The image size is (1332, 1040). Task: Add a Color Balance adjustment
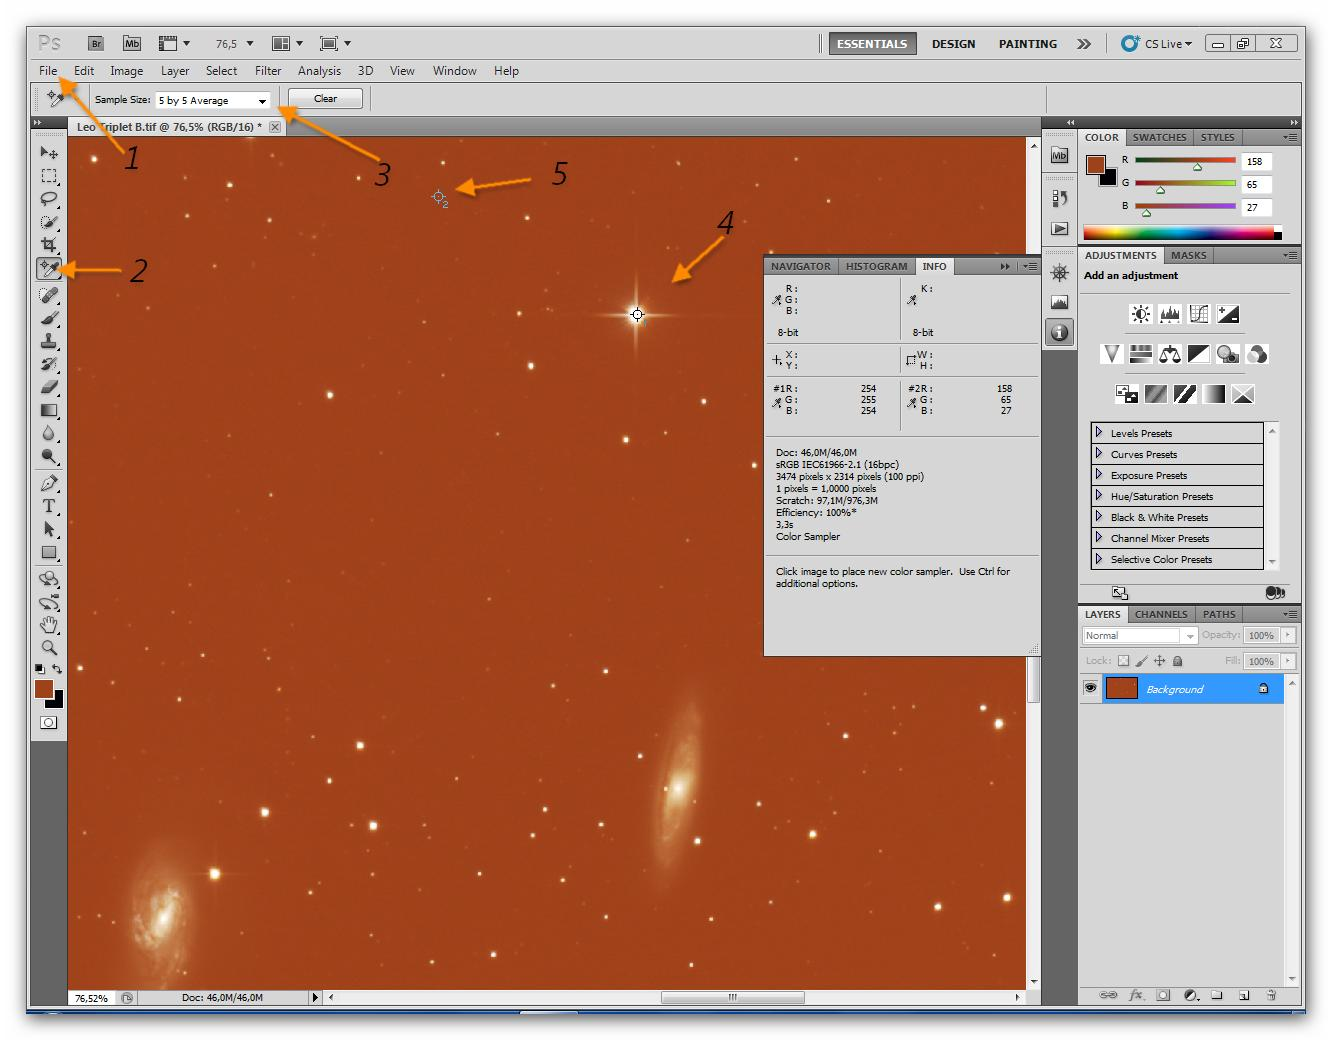tap(1170, 354)
